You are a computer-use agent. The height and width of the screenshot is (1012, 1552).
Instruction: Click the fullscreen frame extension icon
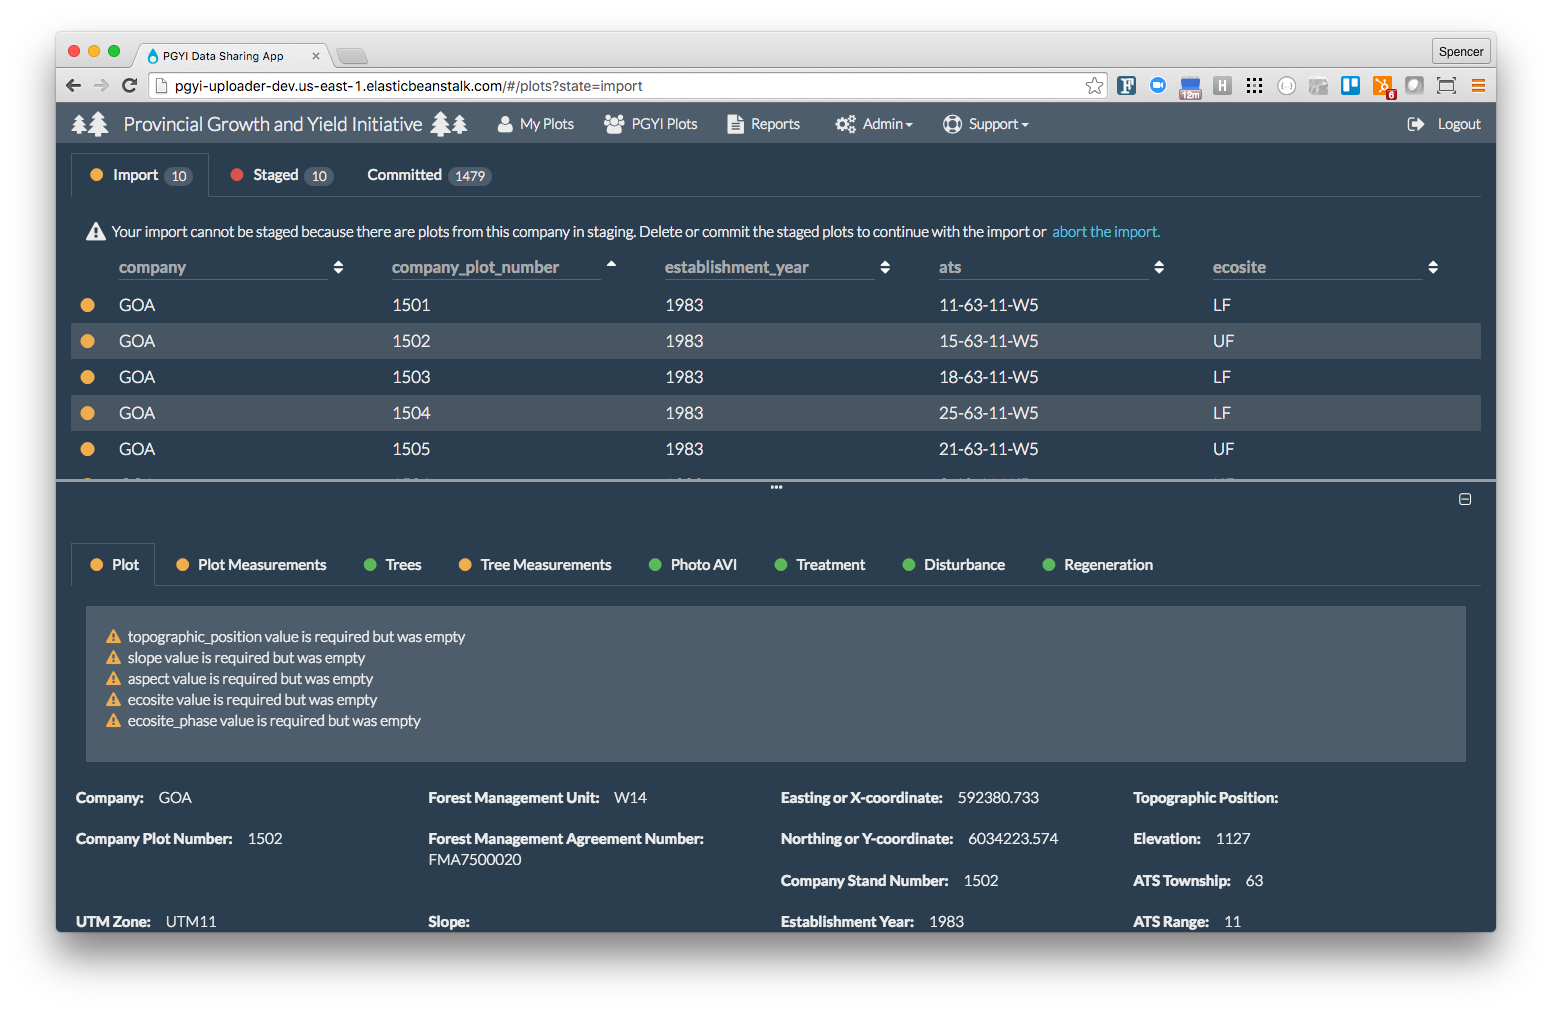tap(1446, 86)
